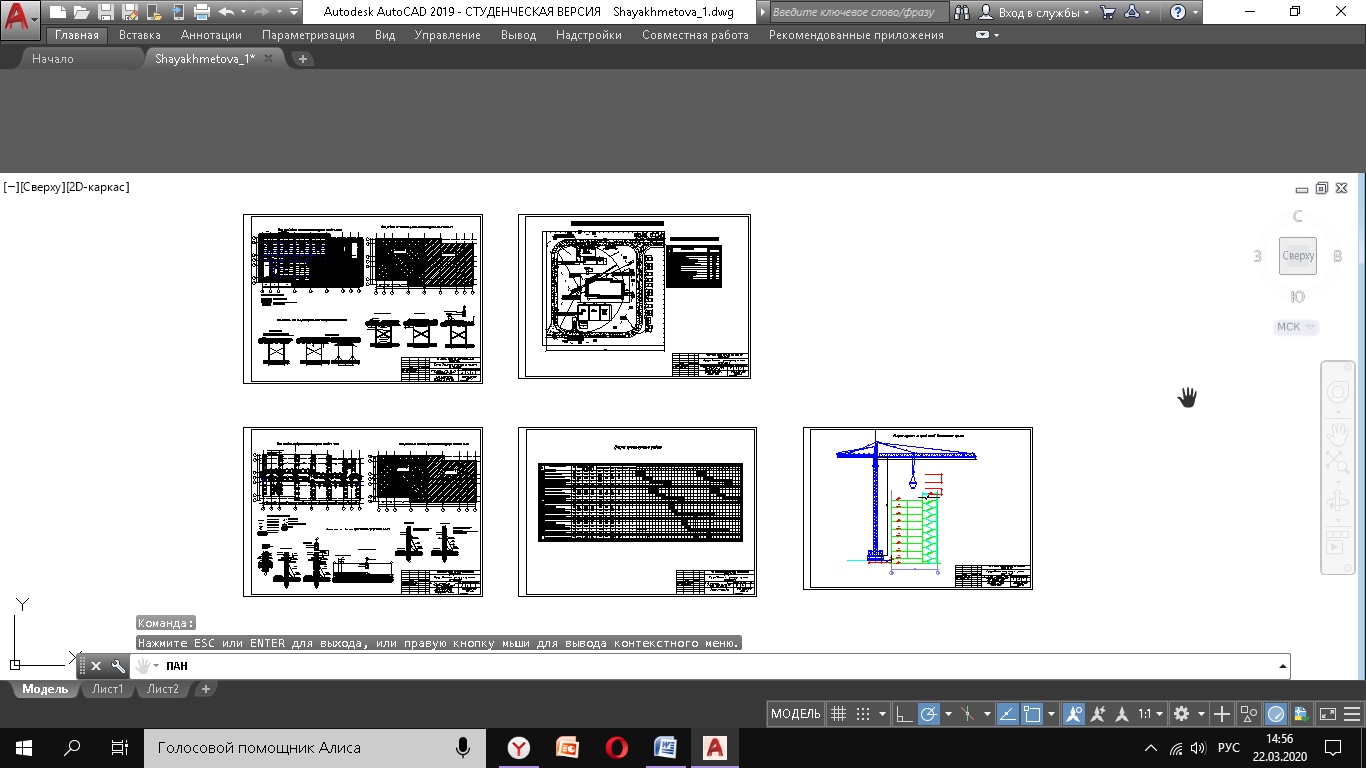Click the 'Сверху' face on the ViewCube
The width and height of the screenshot is (1366, 768).
pyautogui.click(x=1298, y=256)
